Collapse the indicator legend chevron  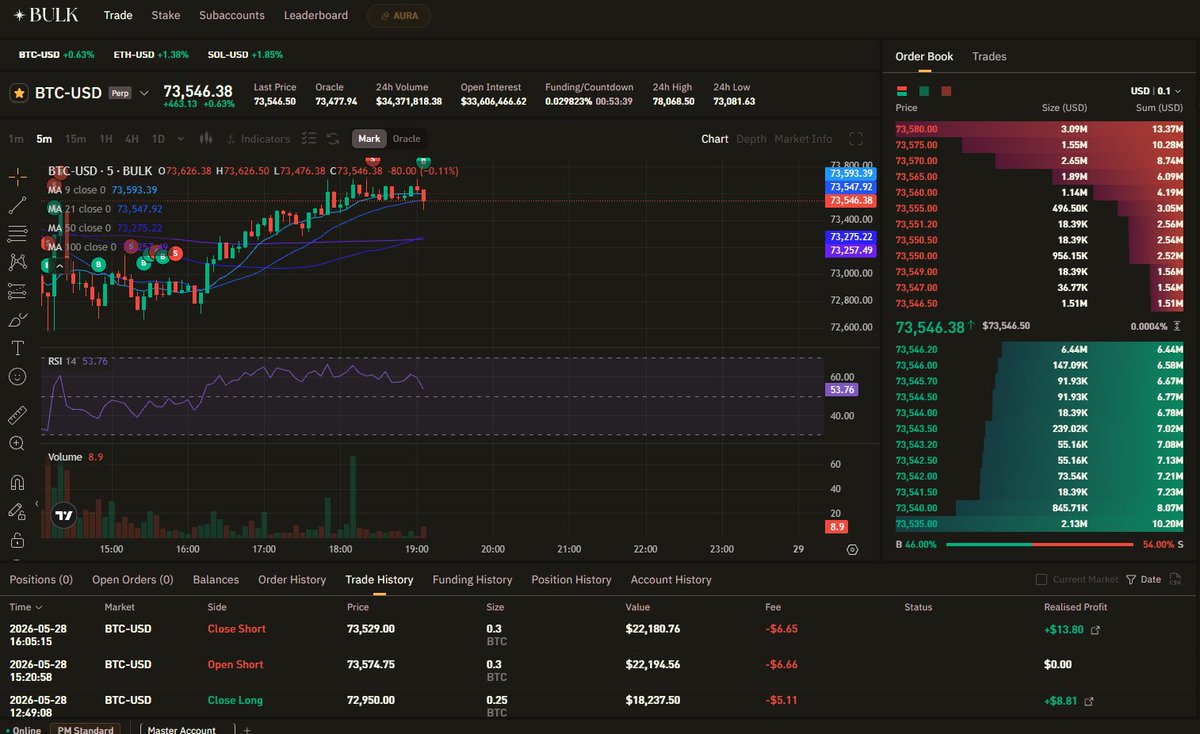[x=60, y=265]
